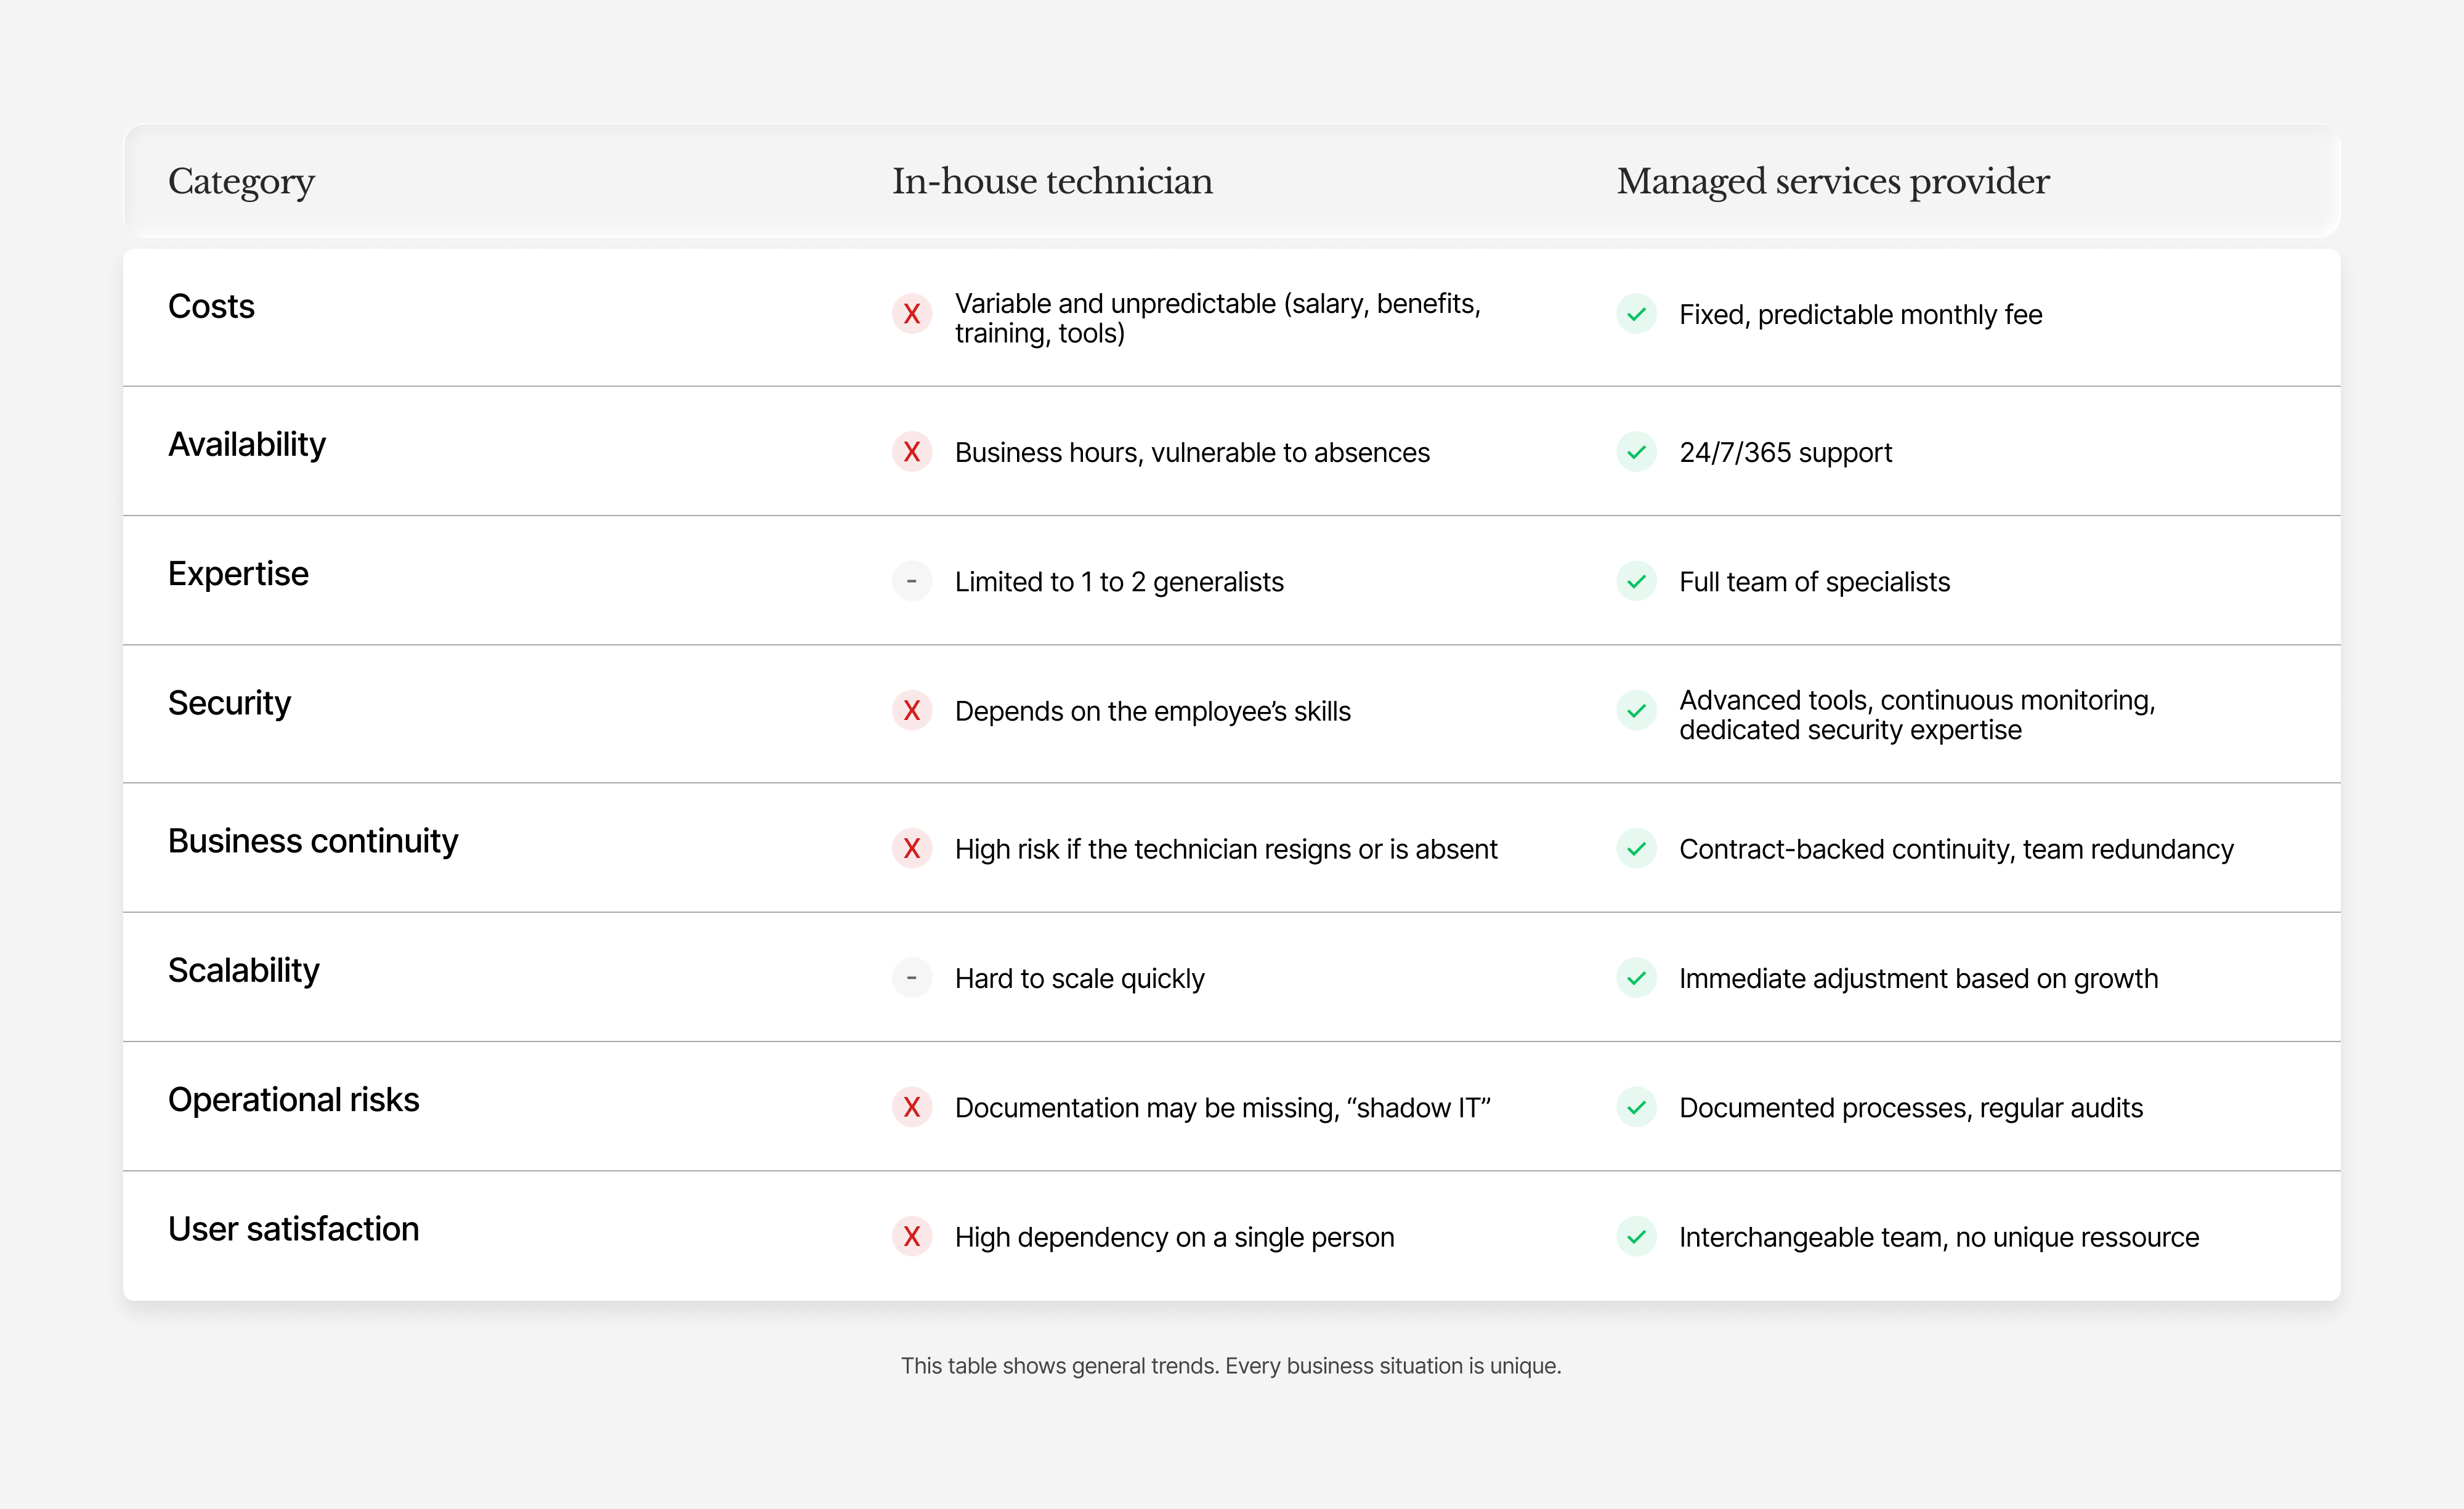
Task: Click the red X icon in the Security row
Action: pyautogui.click(x=912, y=712)
